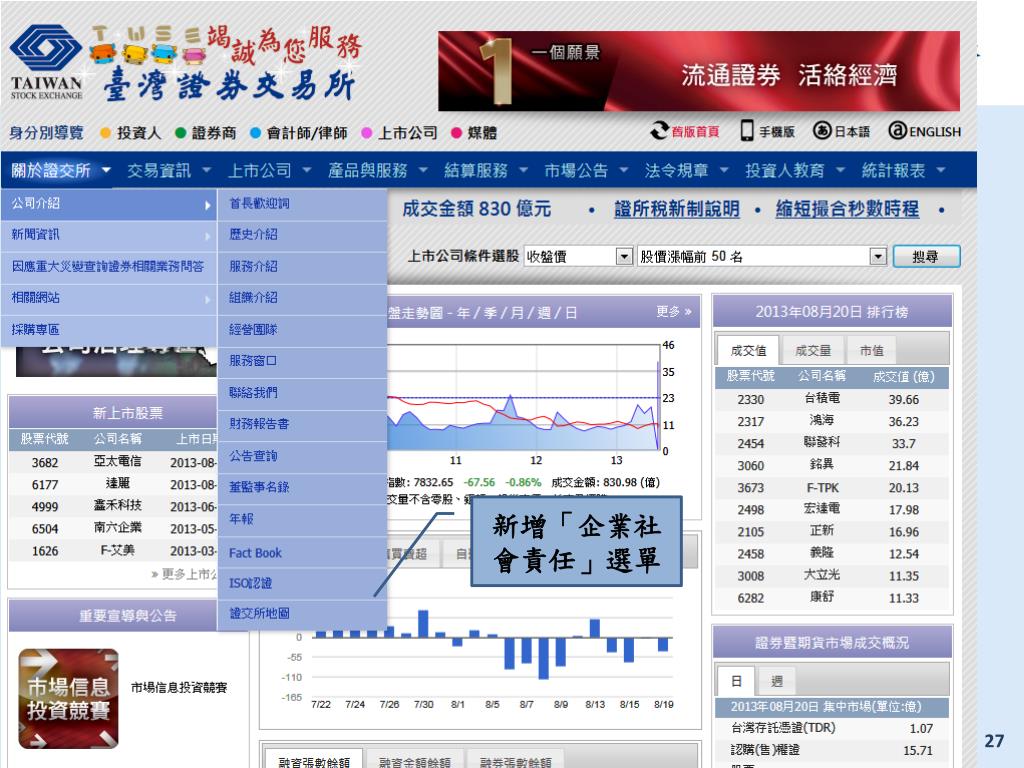Image resolution: width=1024 pixels, height=768 pixels.
Task: Switch to 成交量 ranking tab
Action: [x=813, y=351]
